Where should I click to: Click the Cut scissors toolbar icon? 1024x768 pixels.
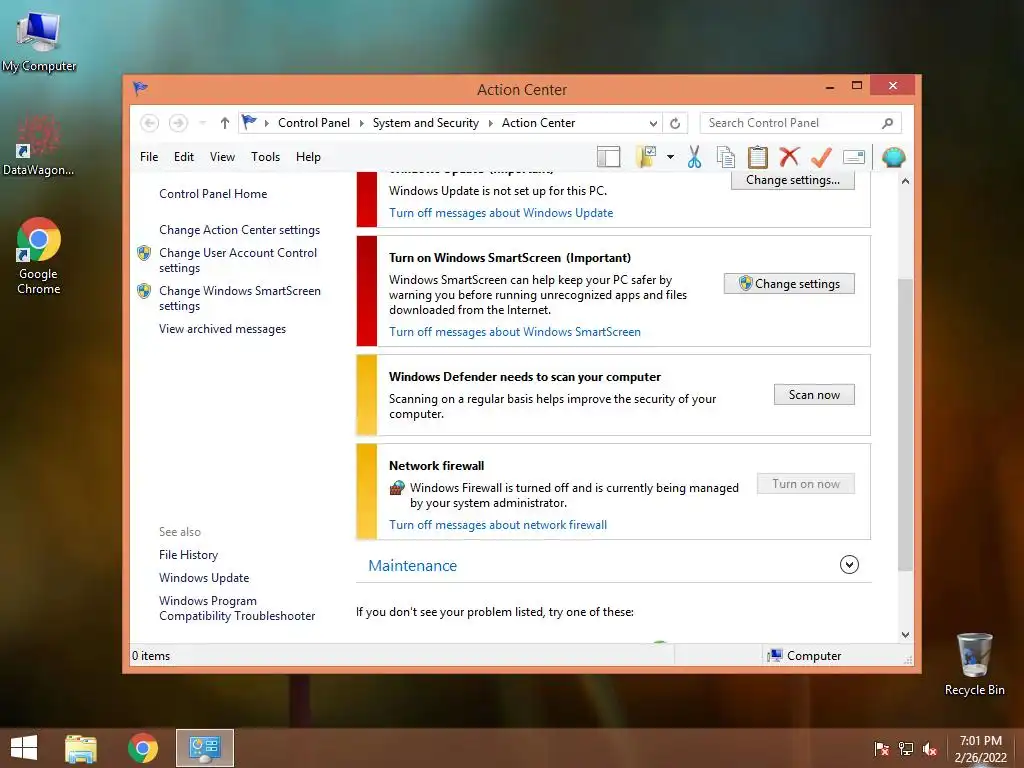[694, 157]
